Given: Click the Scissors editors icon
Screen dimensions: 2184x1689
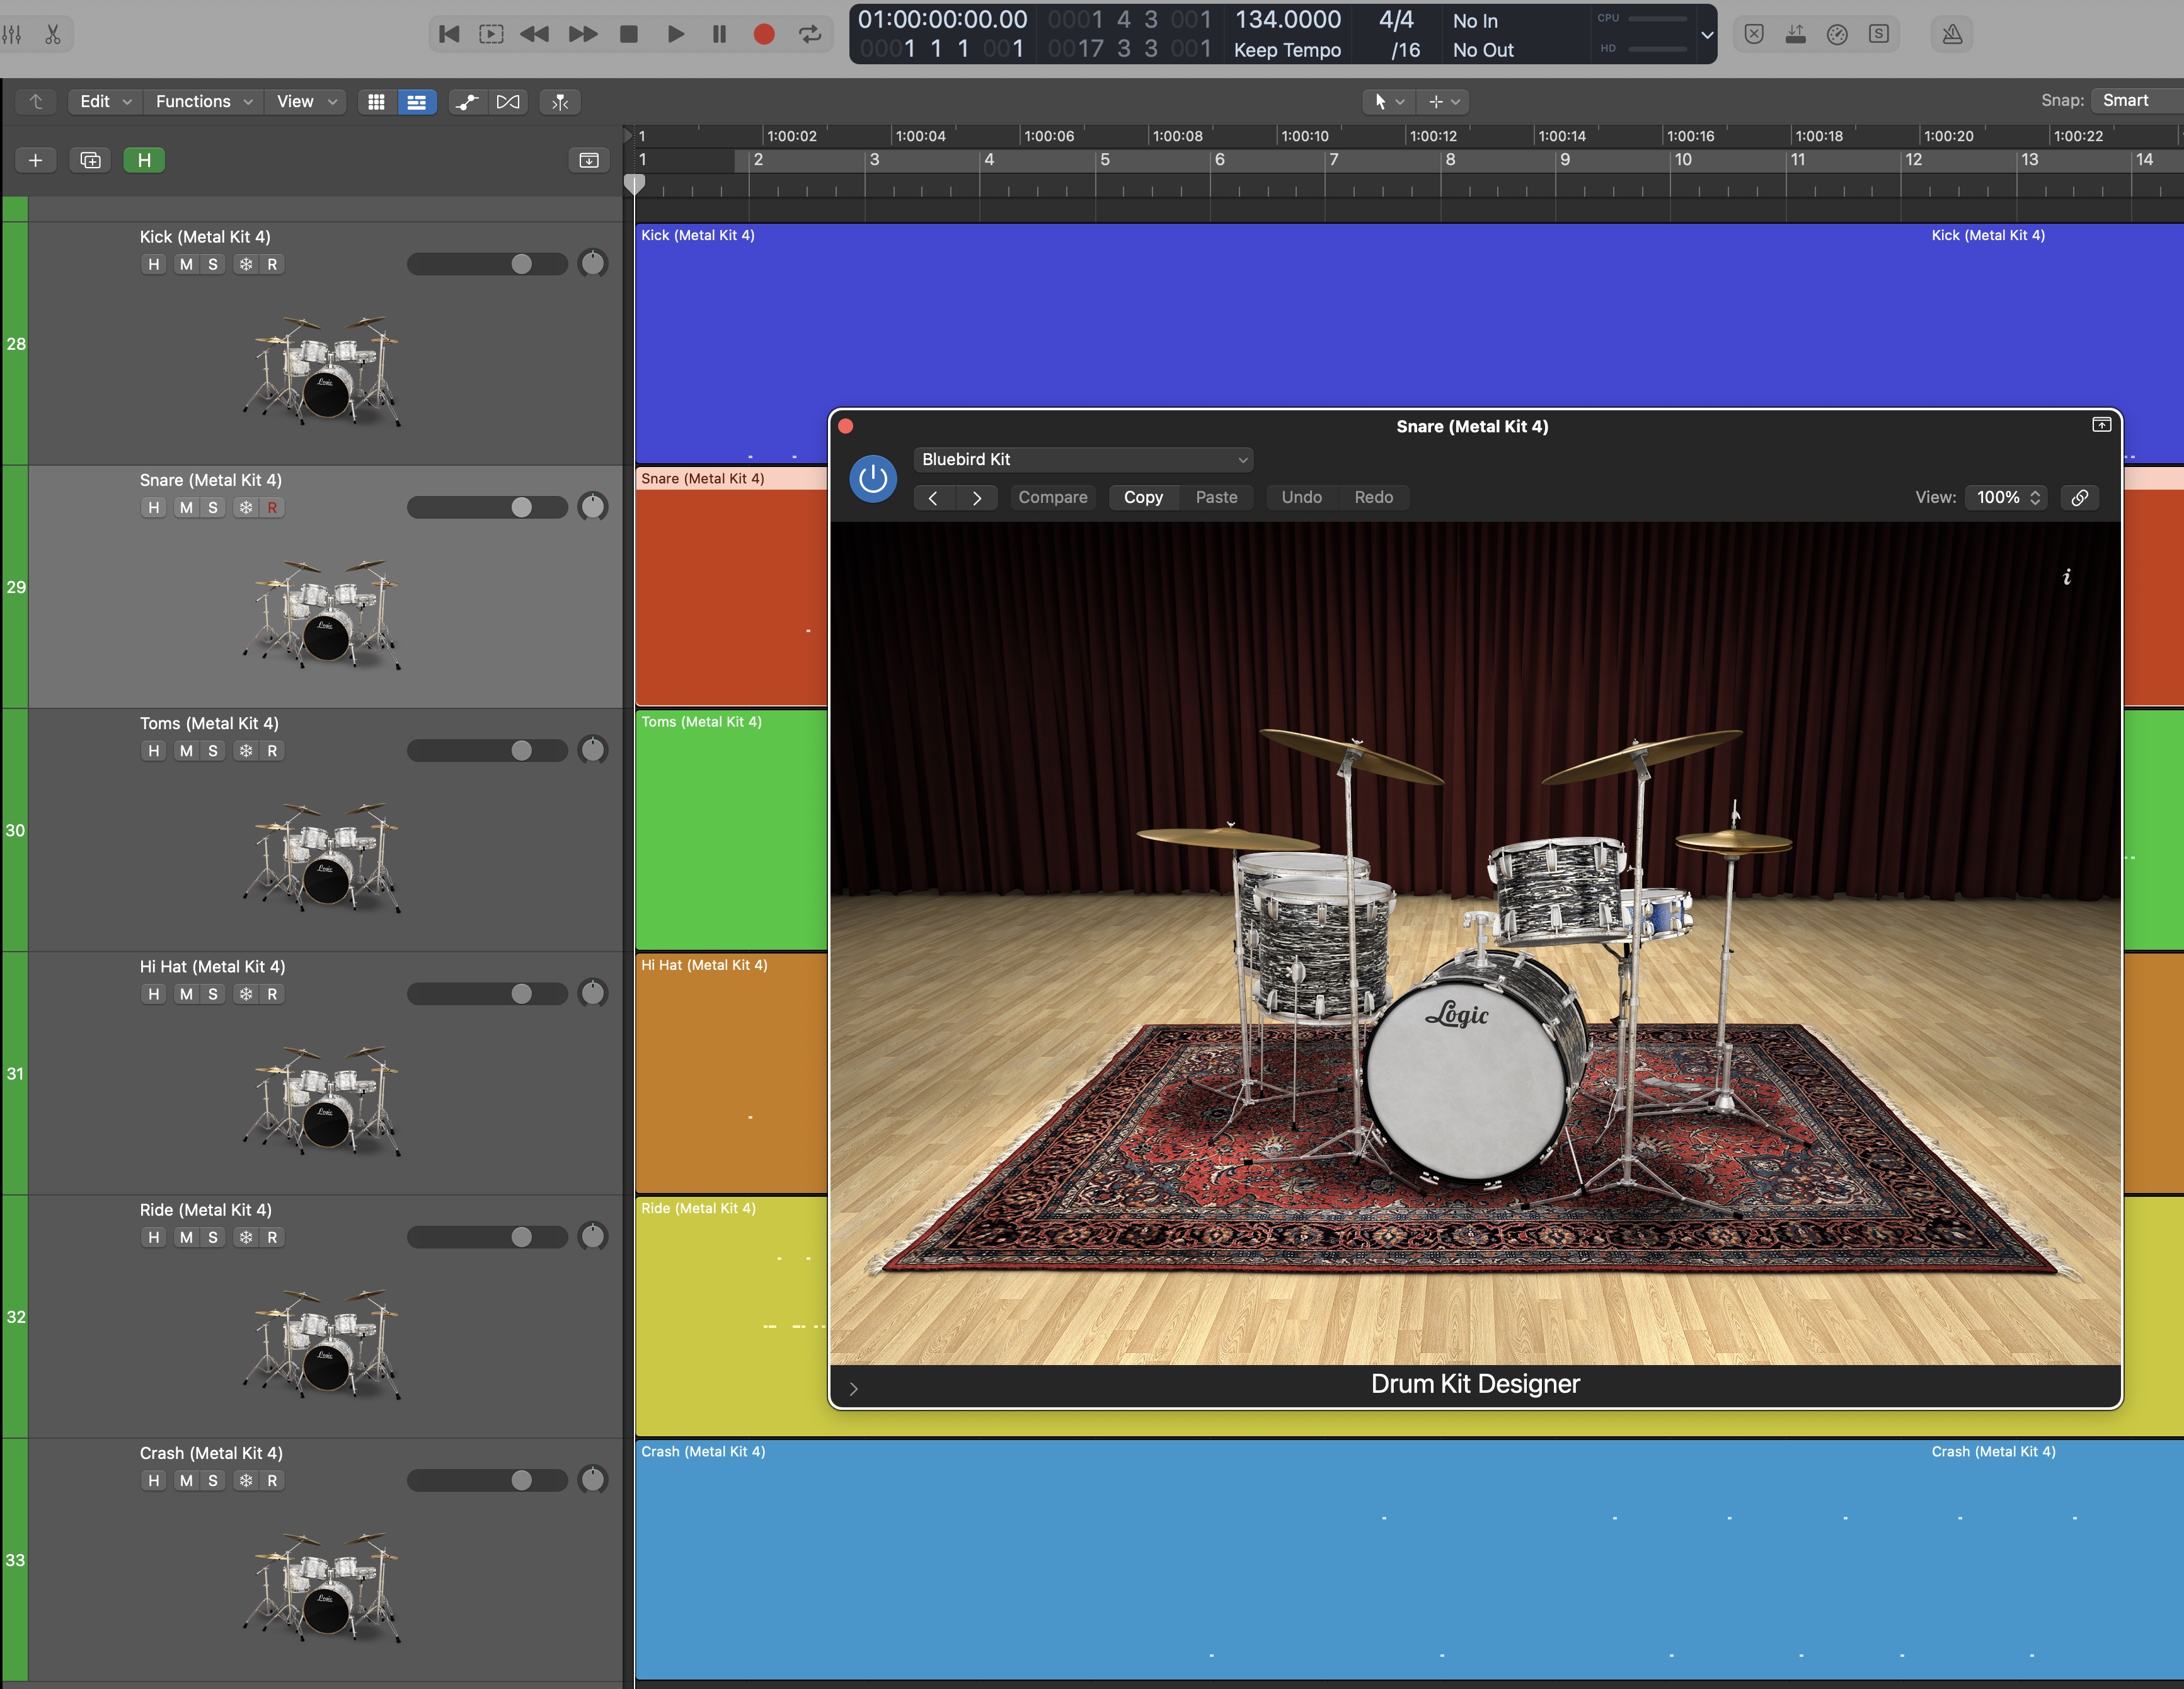Looking at the screenshot, I should (53, 34).
